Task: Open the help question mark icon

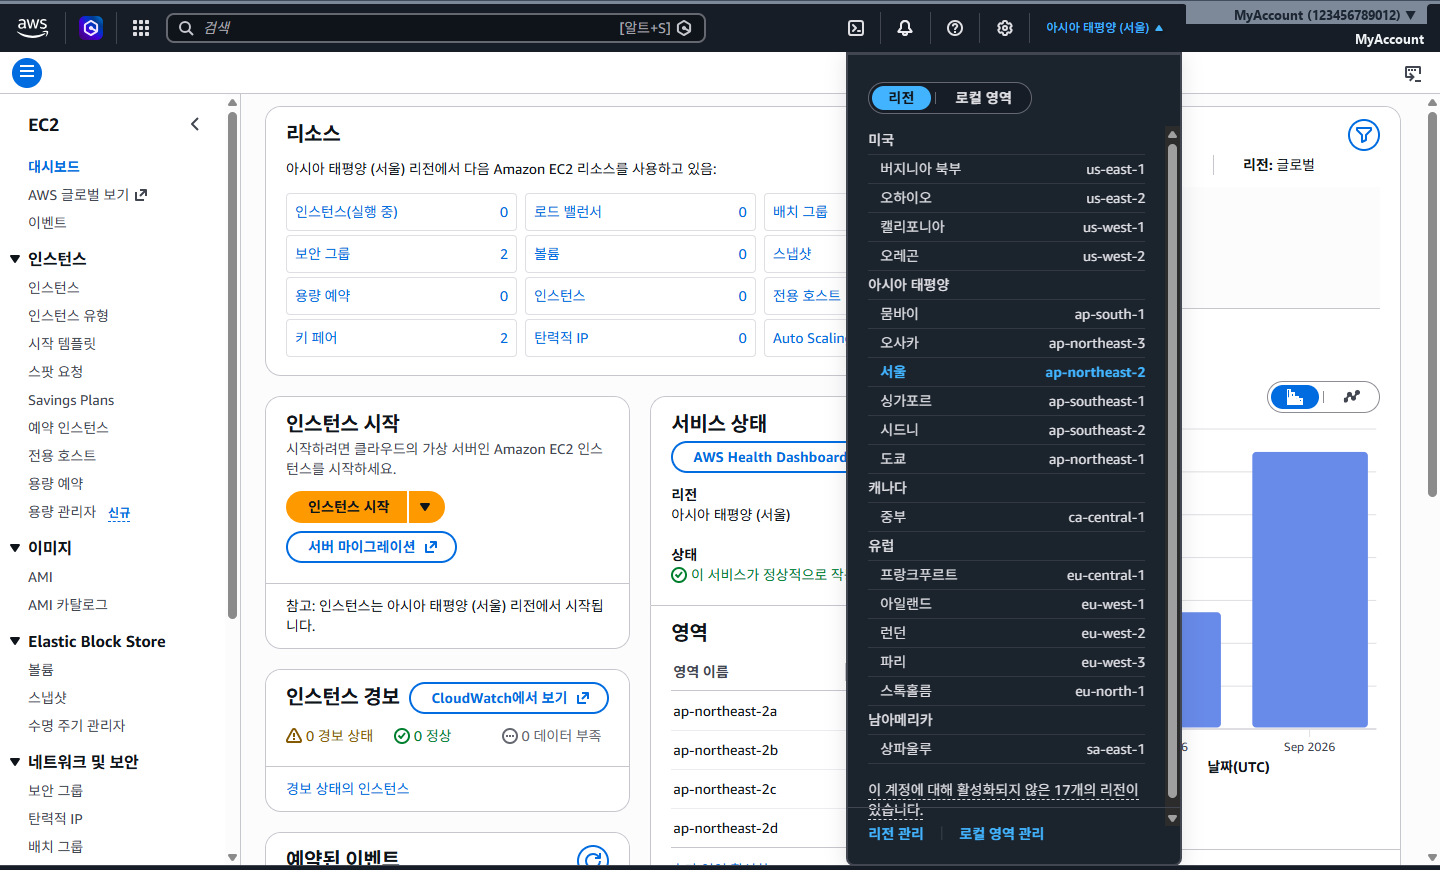Action: tap(955, 28)
